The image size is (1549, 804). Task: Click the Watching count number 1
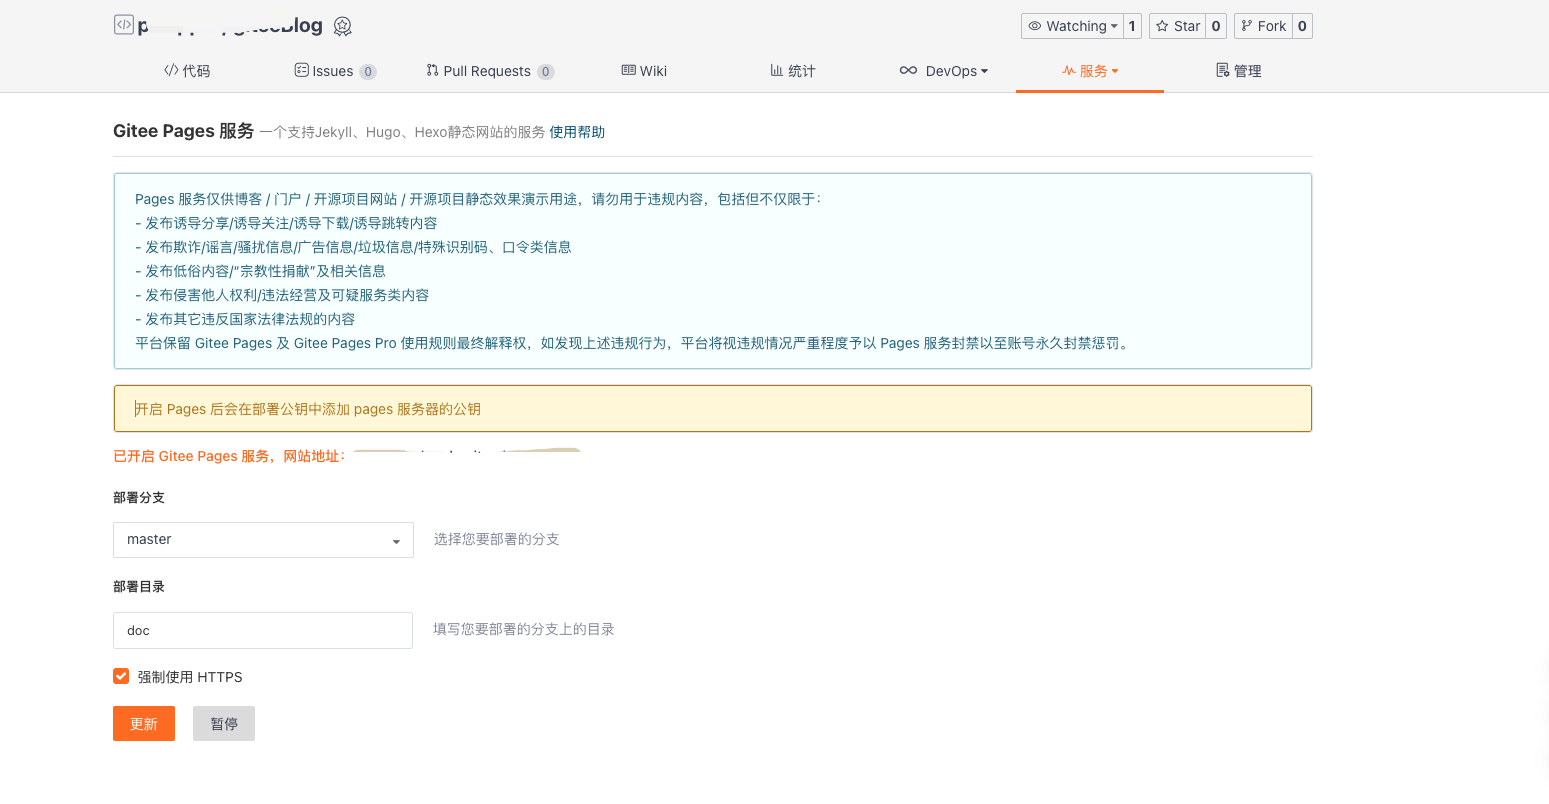(1132, 26)
